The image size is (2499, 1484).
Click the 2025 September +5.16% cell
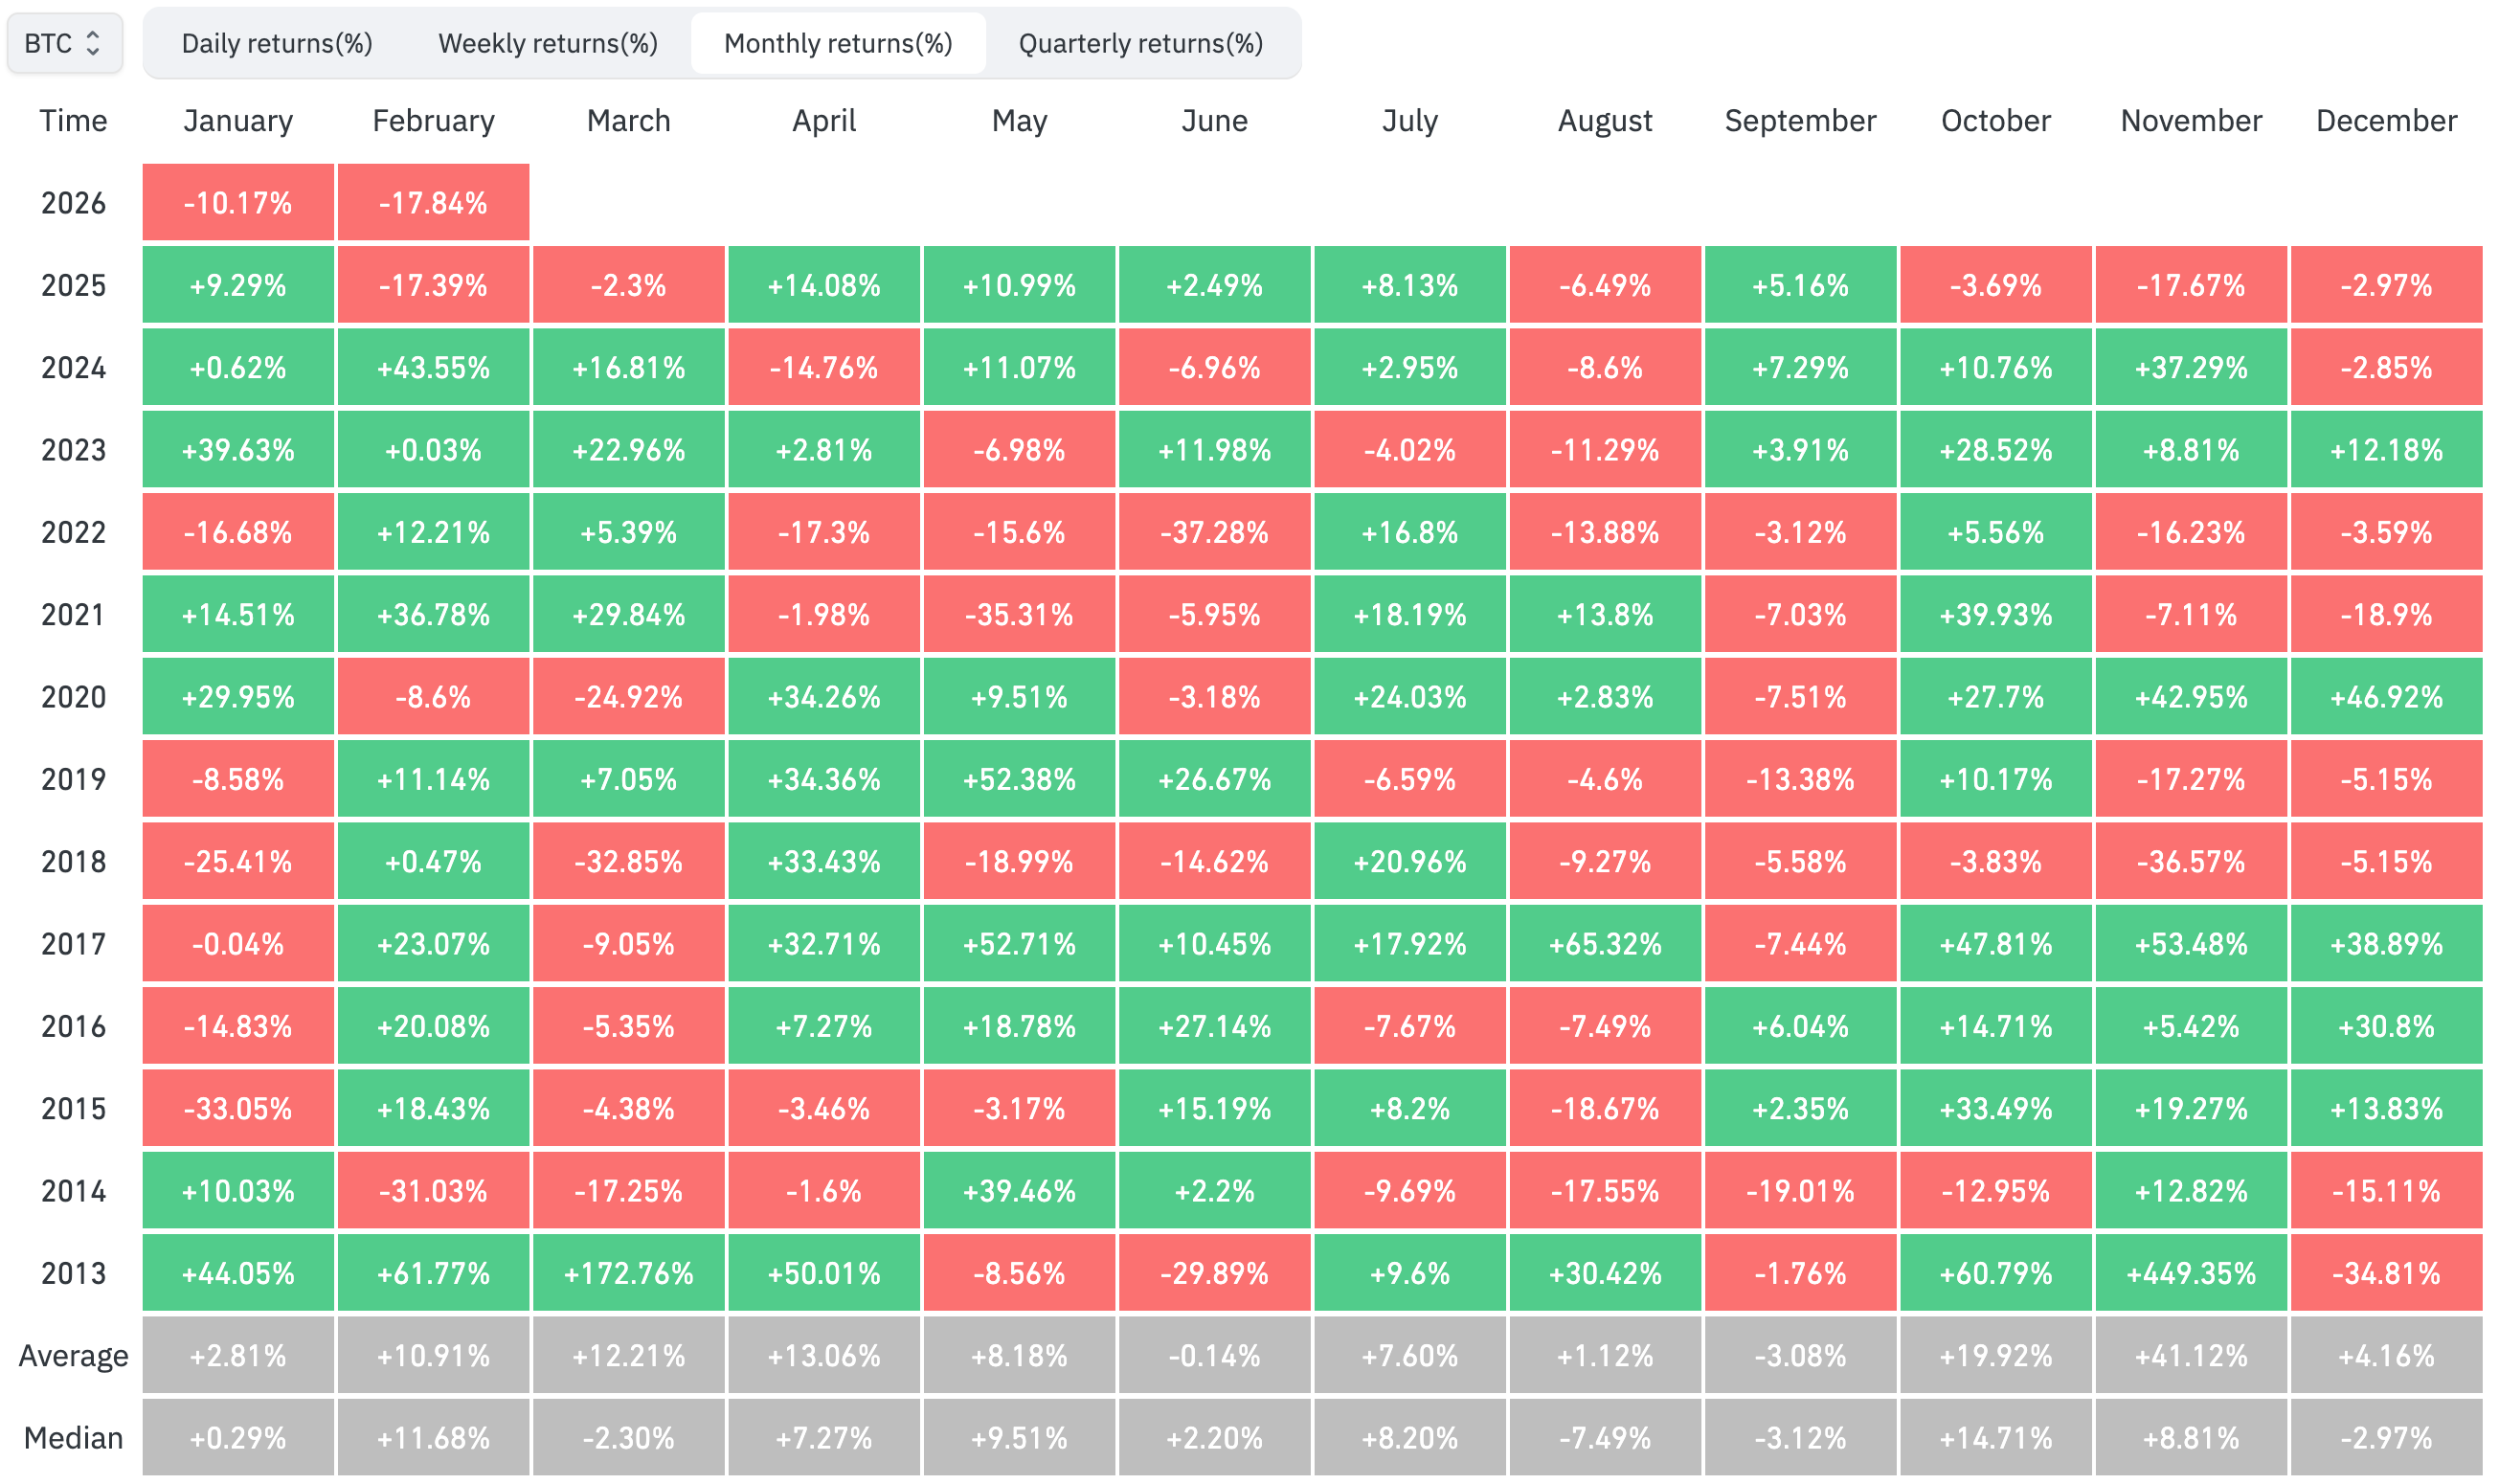(1800, 286)
